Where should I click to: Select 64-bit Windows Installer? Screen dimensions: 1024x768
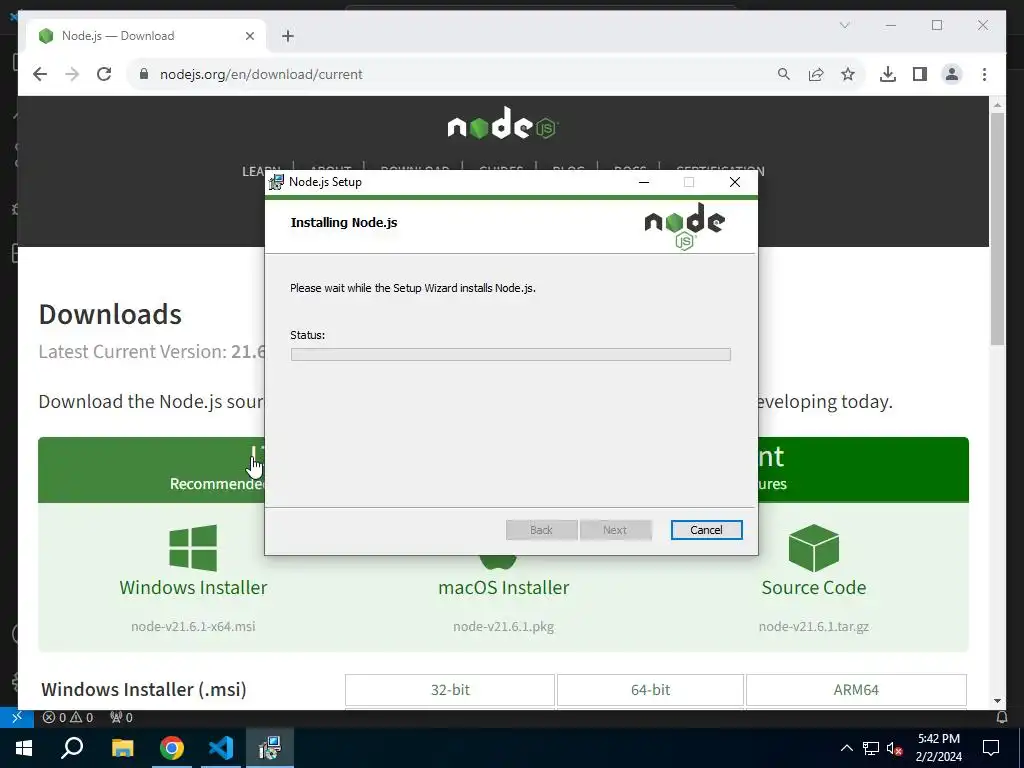coord(650,690)
